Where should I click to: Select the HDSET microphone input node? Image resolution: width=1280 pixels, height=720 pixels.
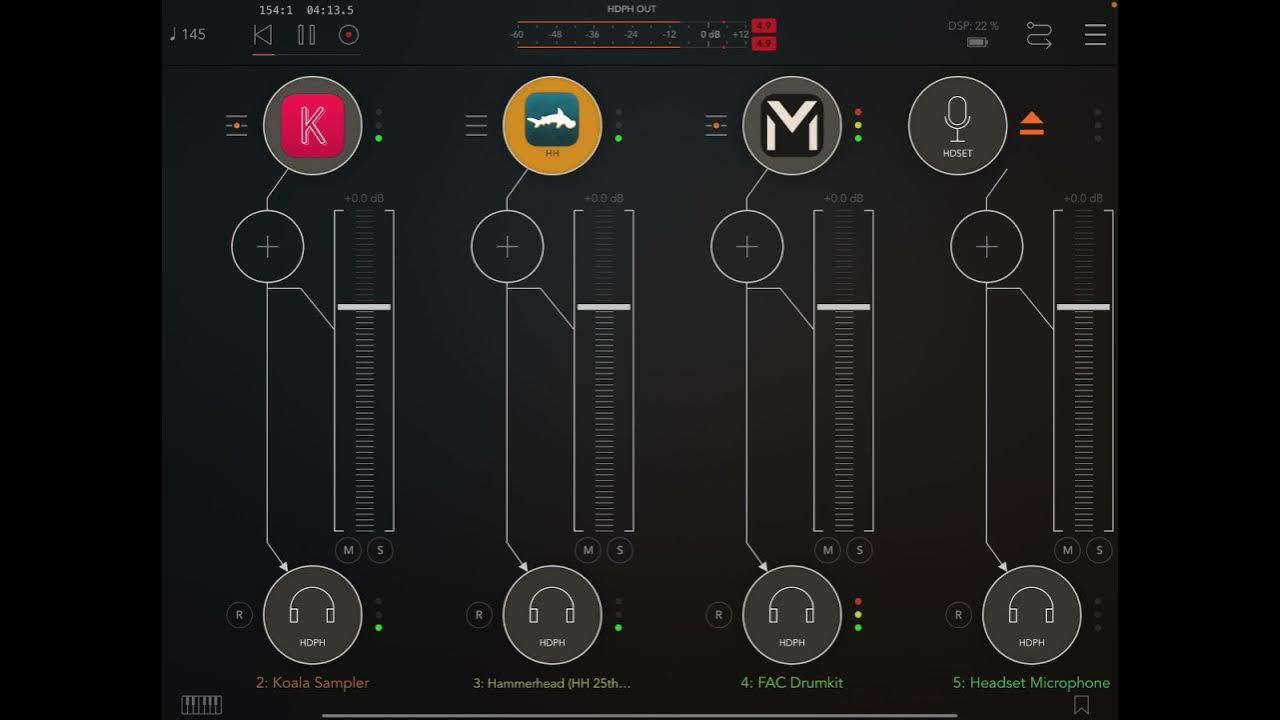[x=957, y=125]
